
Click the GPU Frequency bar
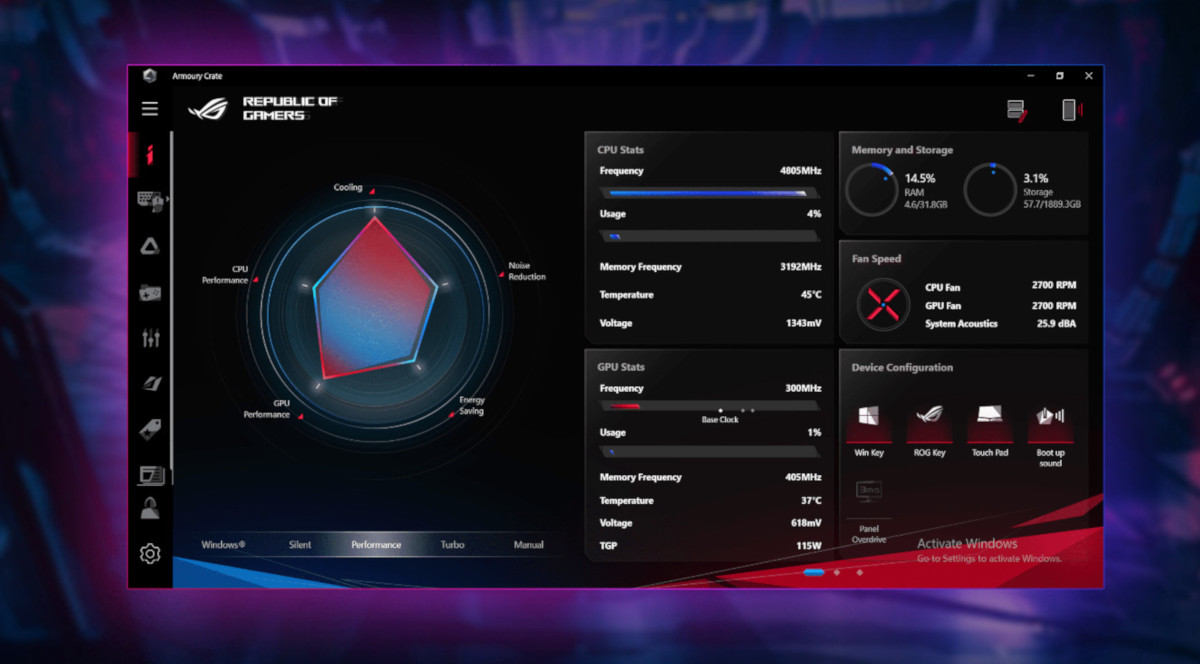coord(710,406)
